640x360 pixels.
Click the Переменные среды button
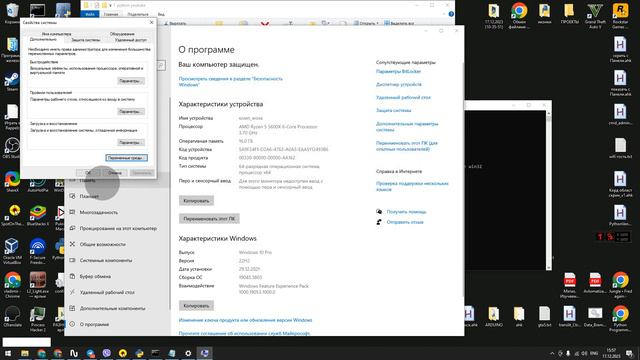click(x=127, y=158)
